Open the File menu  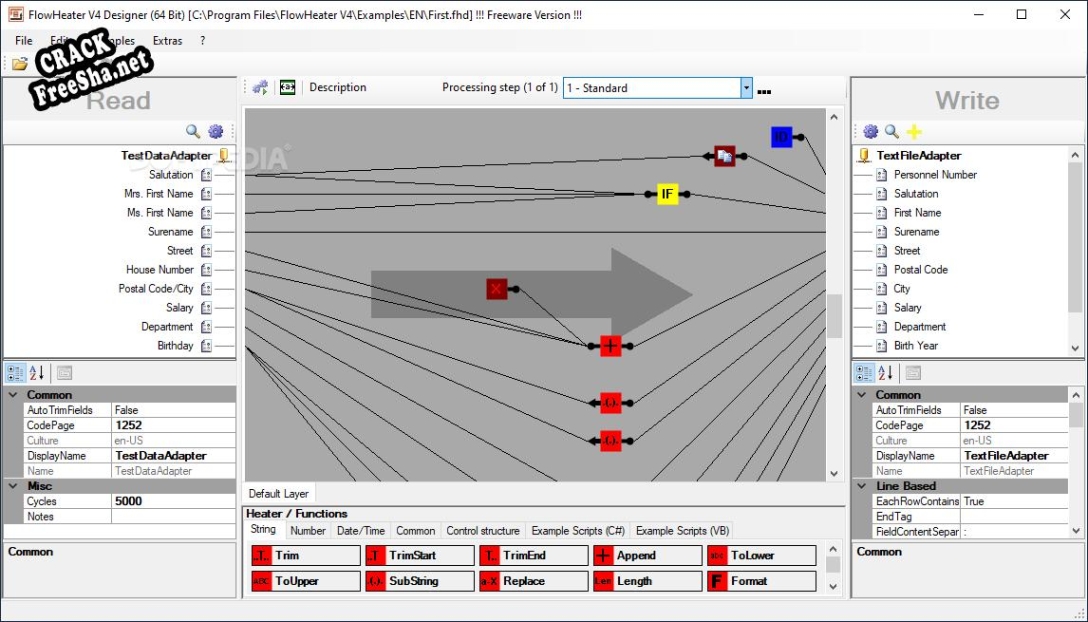click(24, 41)
